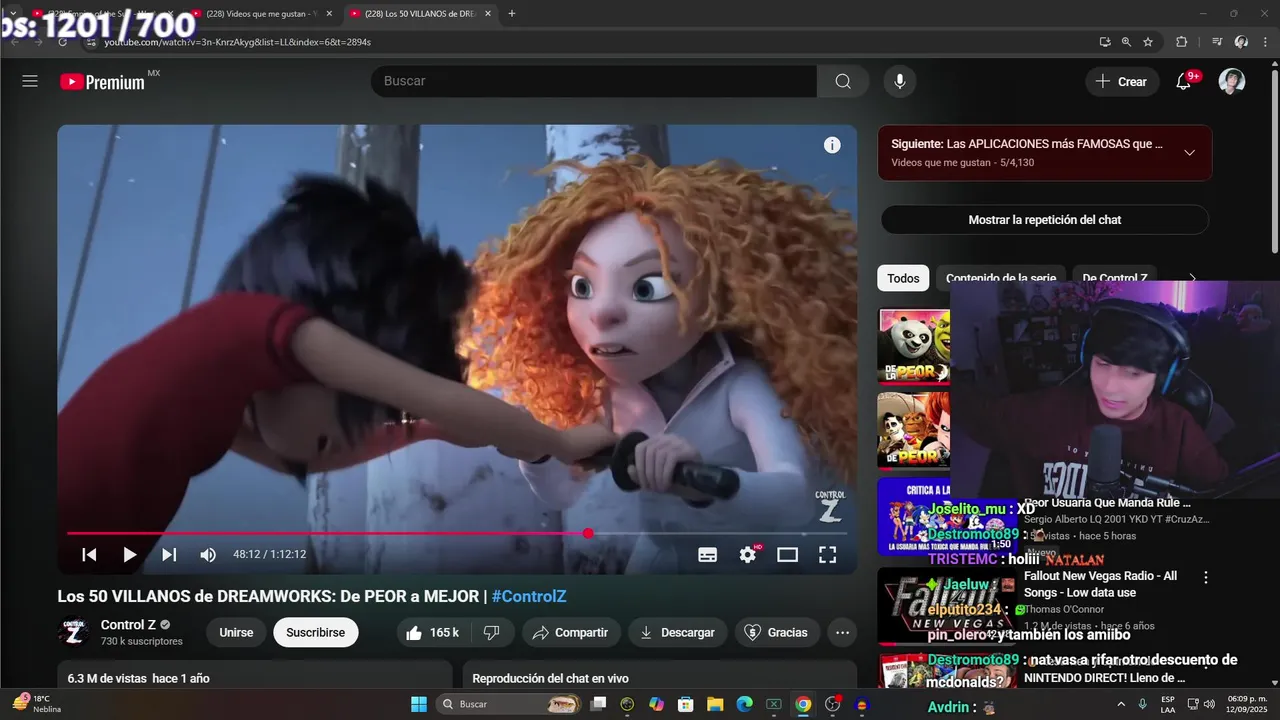
Task: Select the Todos filter chip
Action: tap(903, 279)
